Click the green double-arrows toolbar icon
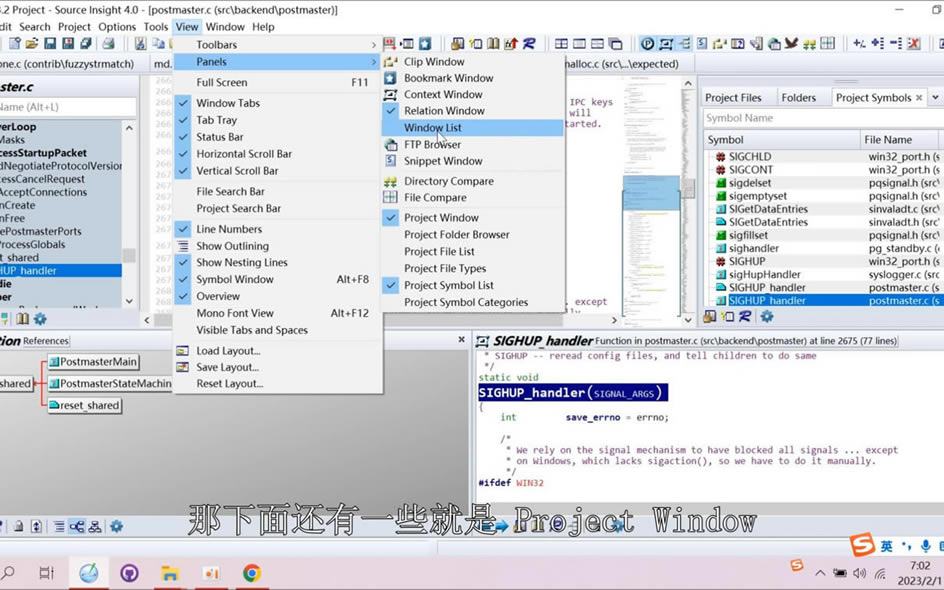The image size is (944, 590). coord(810,43)
